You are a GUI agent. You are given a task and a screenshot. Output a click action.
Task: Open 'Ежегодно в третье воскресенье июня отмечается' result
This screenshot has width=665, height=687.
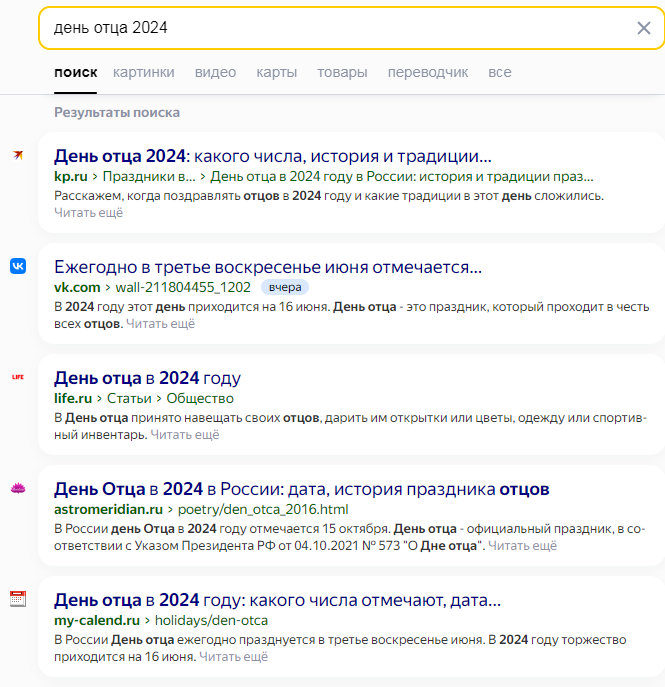pyautogui.click(x=268, y=267)
